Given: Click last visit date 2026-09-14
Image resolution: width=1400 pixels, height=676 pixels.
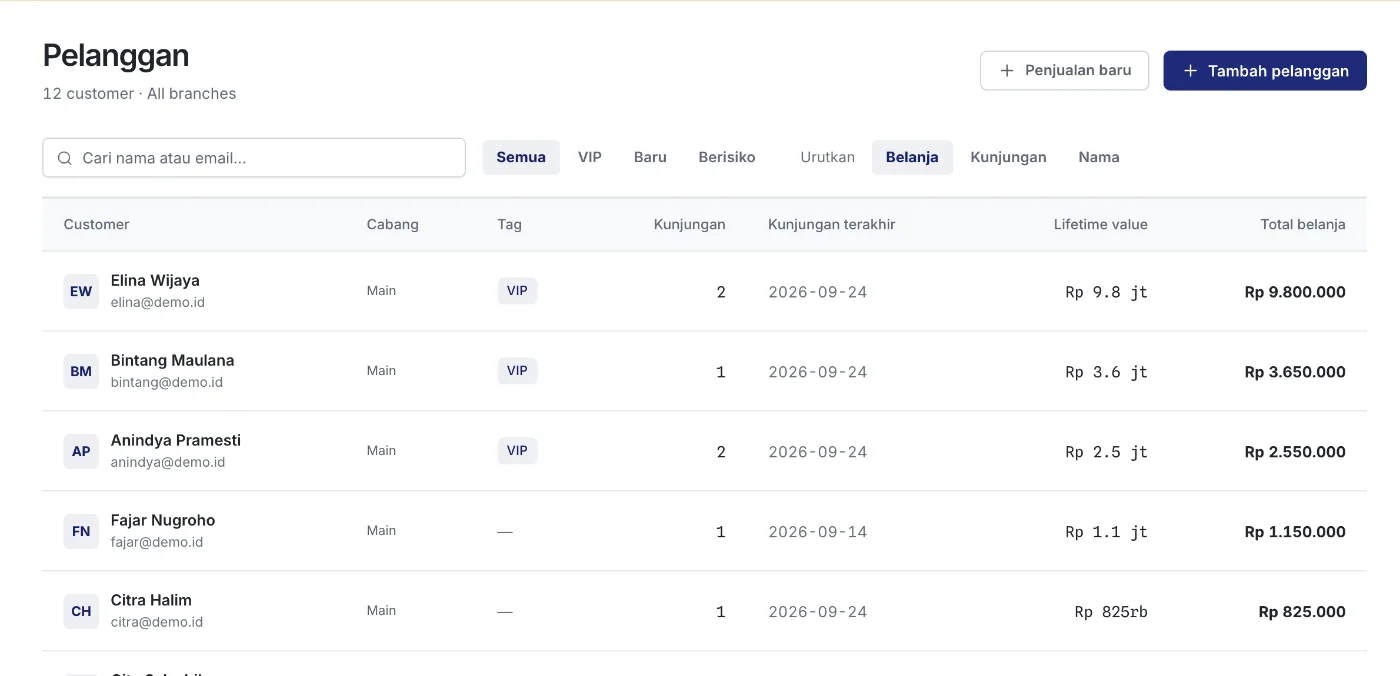Looking at the screenshot, I should tap(818, 532).
